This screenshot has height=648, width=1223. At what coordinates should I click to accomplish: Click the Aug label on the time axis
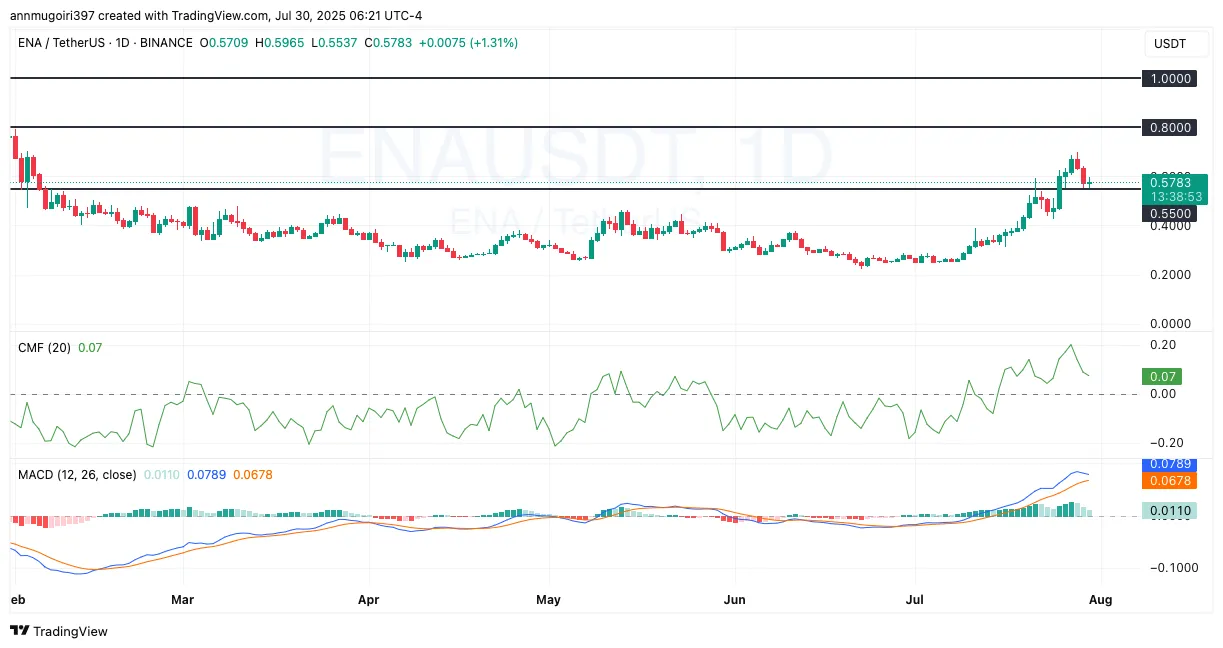pos(1100,600)
